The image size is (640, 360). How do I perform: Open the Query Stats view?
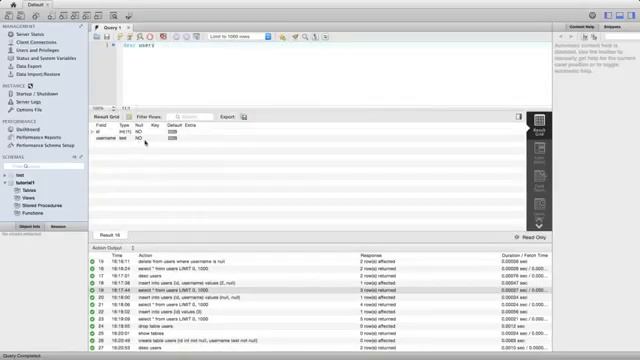coord(539,207)
